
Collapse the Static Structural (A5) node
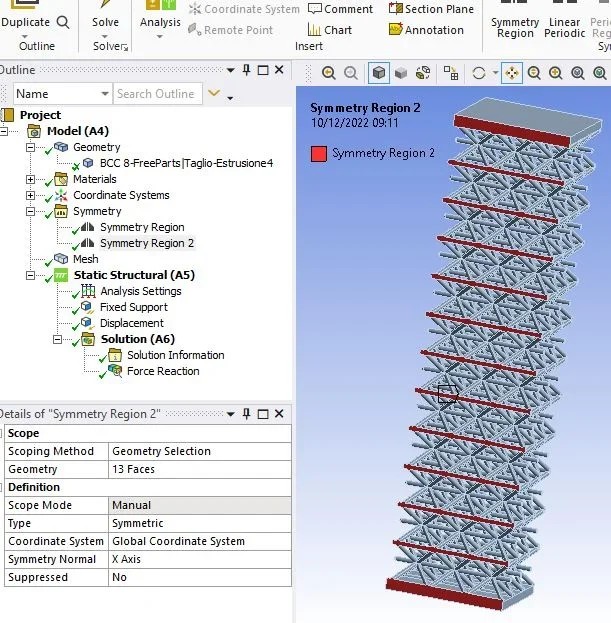tap(31, 275)
